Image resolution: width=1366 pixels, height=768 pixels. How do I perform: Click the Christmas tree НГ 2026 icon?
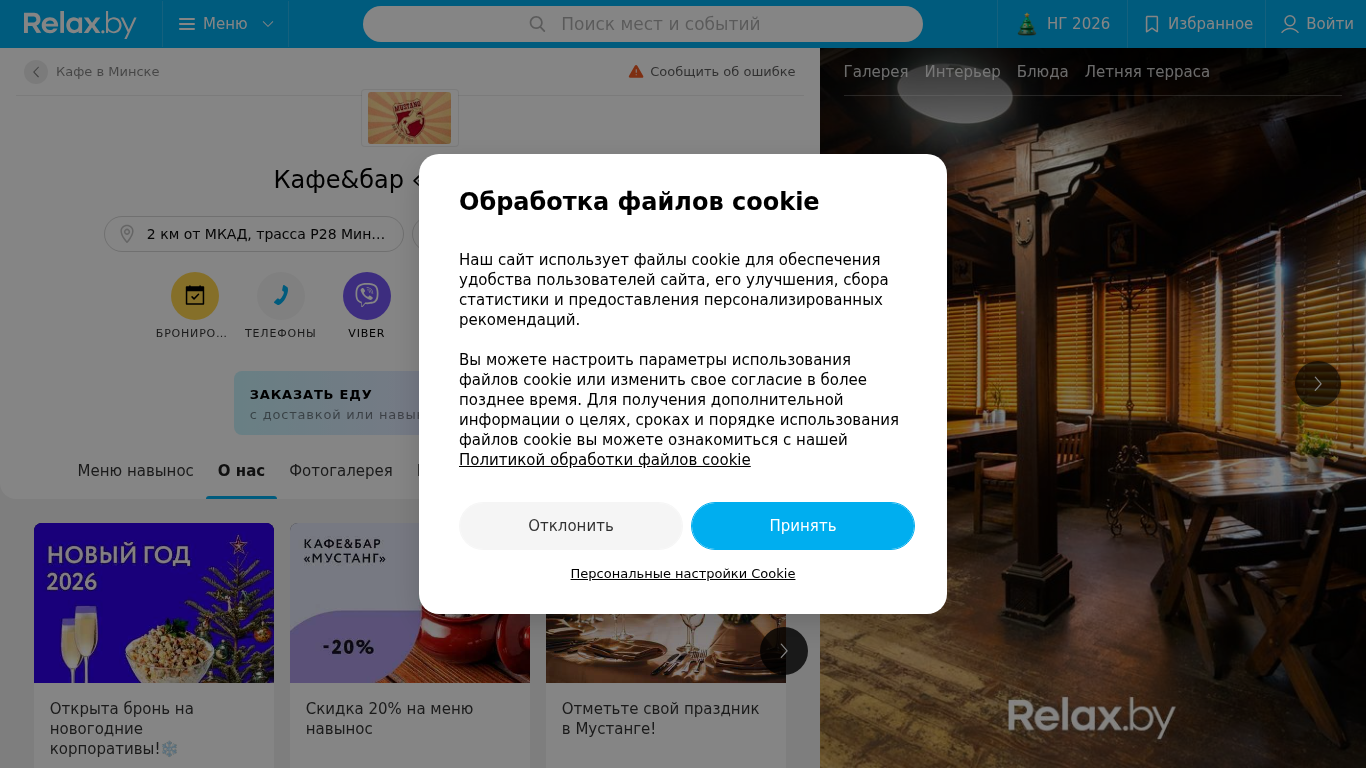coord(1026,24)
